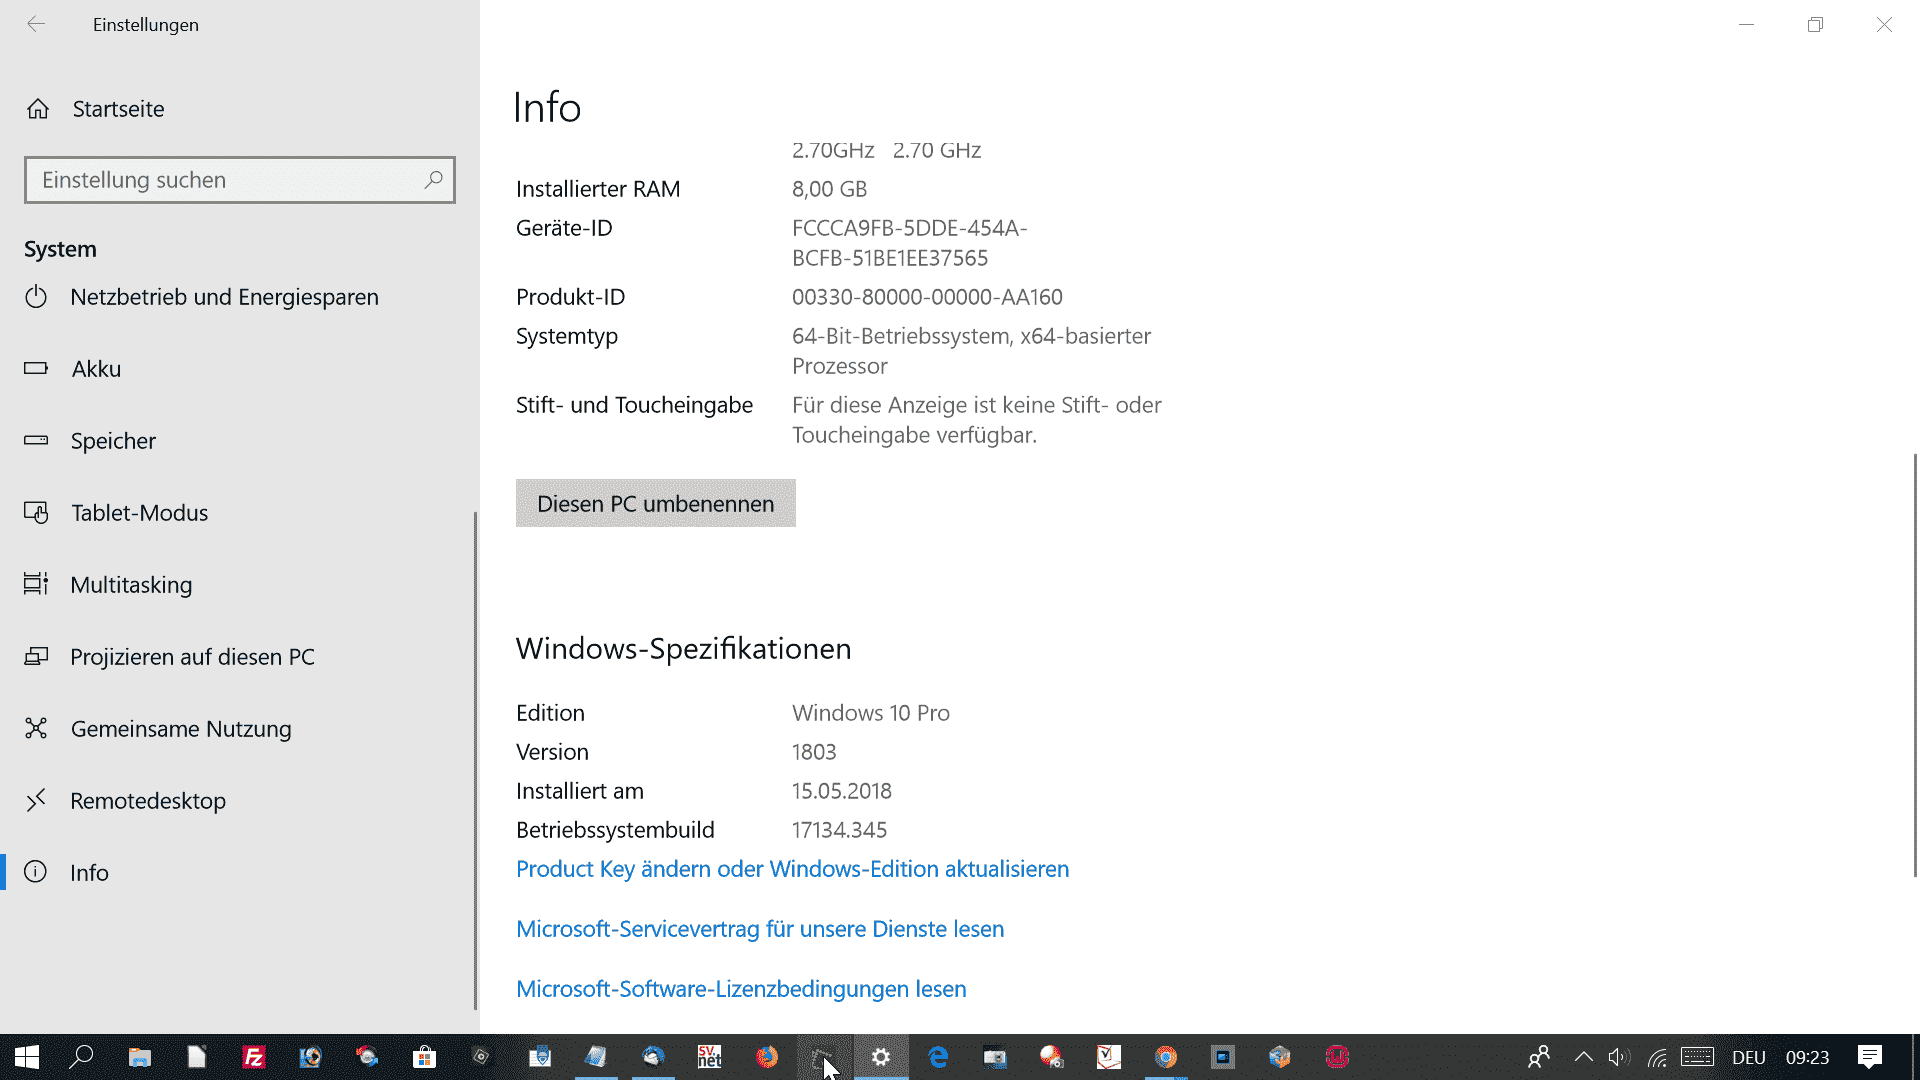Show hidden tray icons with the chevron
Viewport: 1920px width, 1080px height.
[x=1584, y=1057]
